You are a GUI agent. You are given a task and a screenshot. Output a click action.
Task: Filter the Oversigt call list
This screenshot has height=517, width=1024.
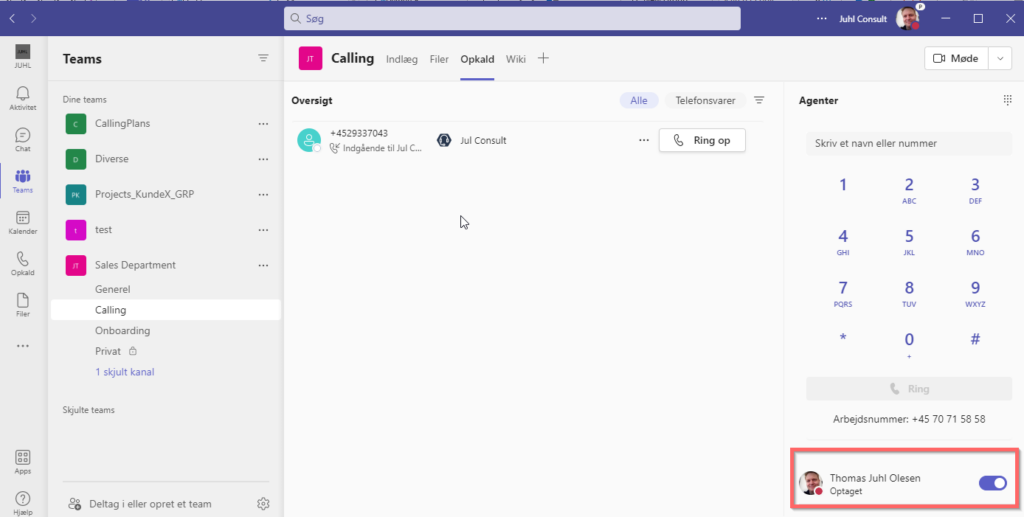[x=759, y=101]
